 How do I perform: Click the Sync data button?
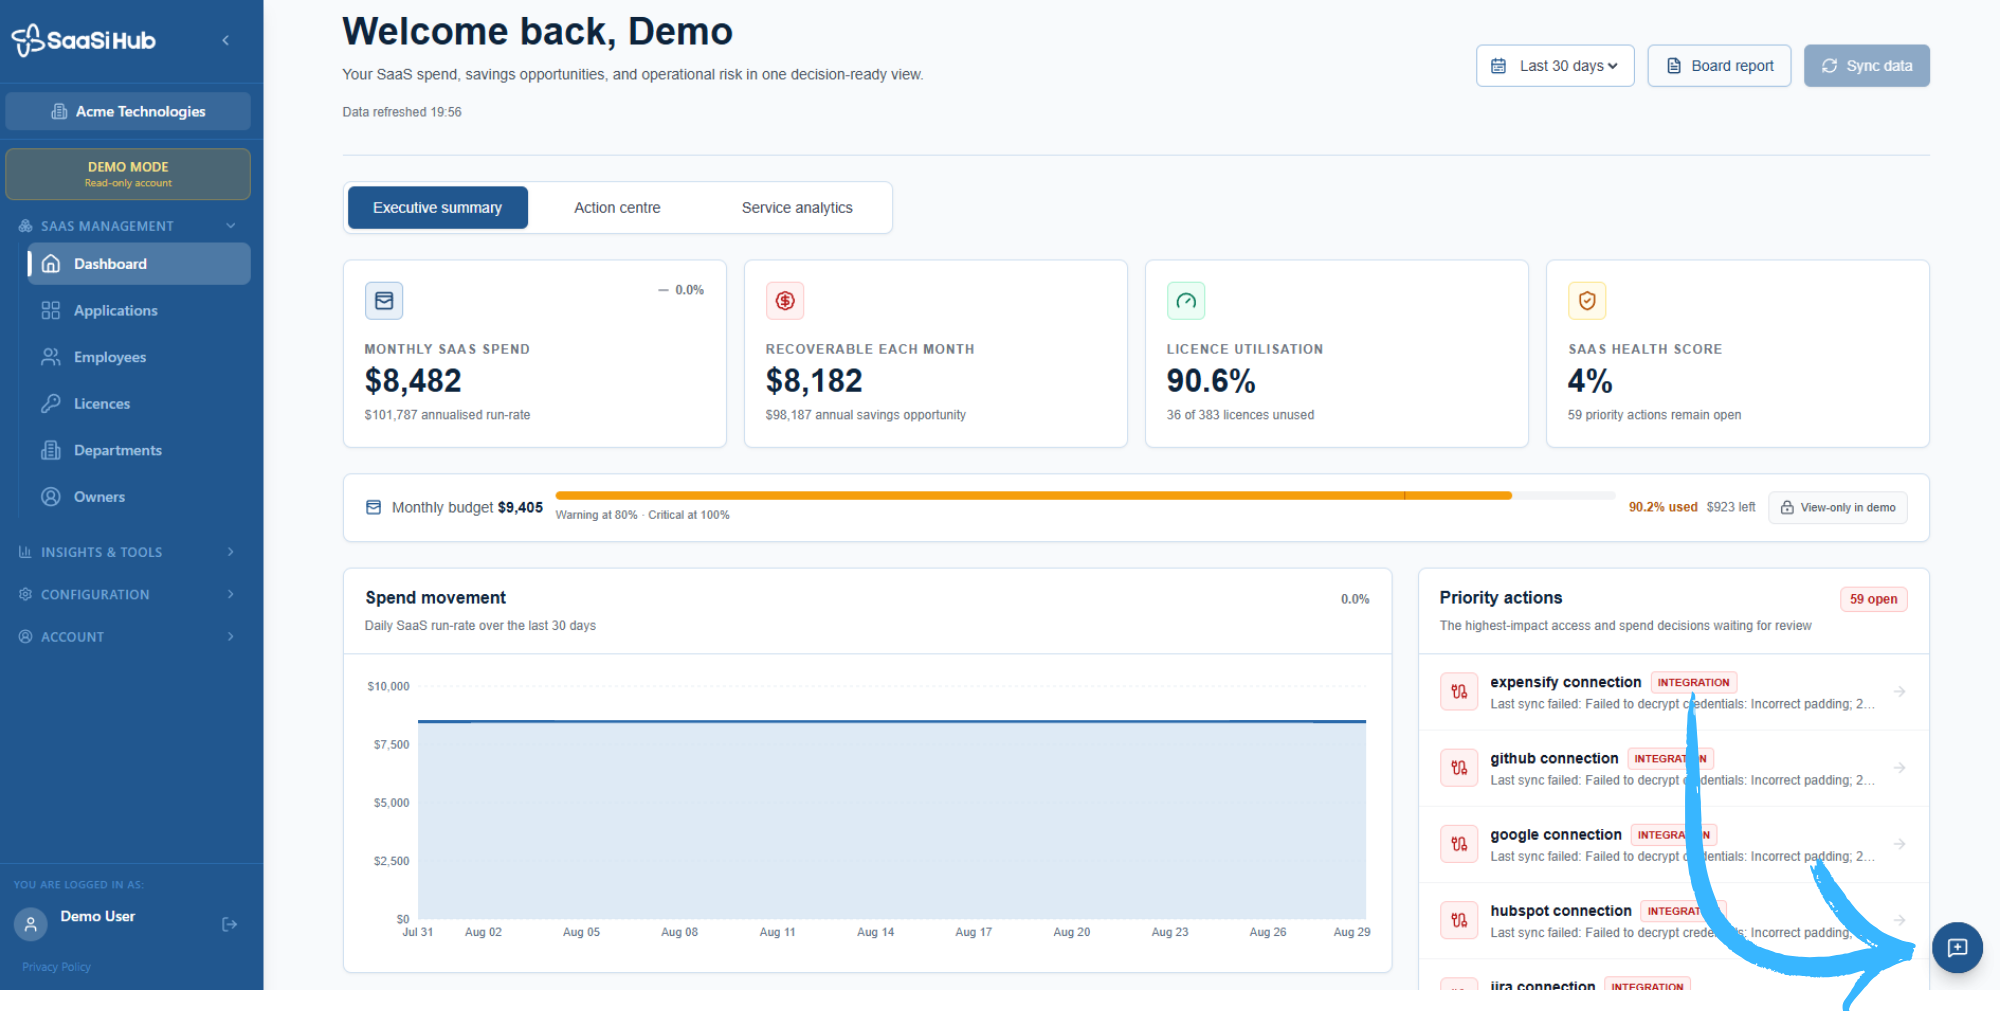1866,66
